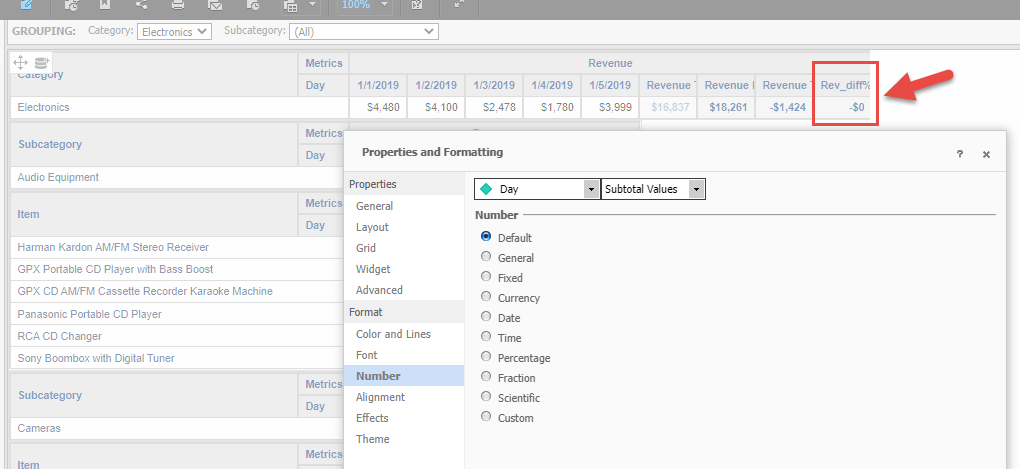Click the share icon in toolbar
Viewport: 1020px width, 469px height.
(141, 5)
